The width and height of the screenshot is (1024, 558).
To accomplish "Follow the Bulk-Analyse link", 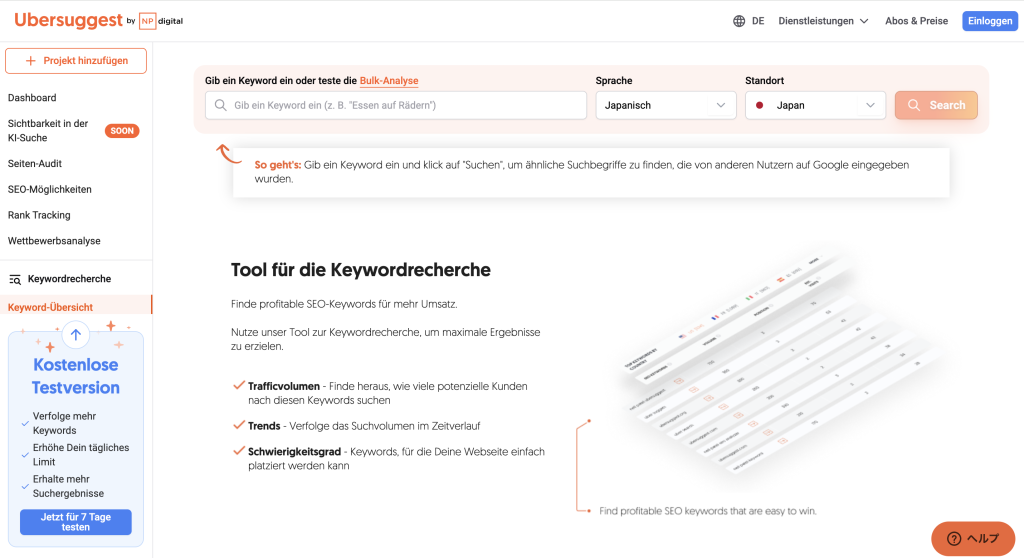I will coord(389,81).
